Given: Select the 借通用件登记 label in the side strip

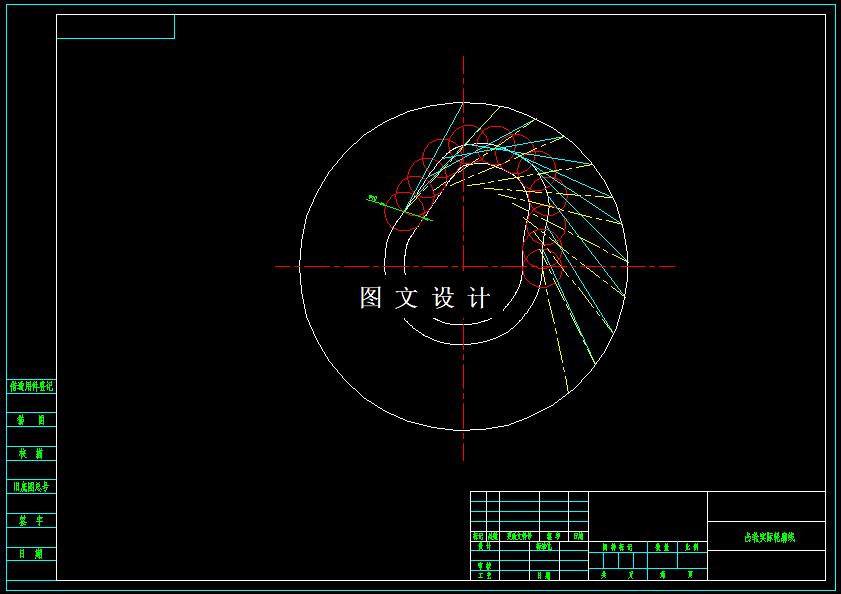Looking at the screenshot, I should click(31, 386).
